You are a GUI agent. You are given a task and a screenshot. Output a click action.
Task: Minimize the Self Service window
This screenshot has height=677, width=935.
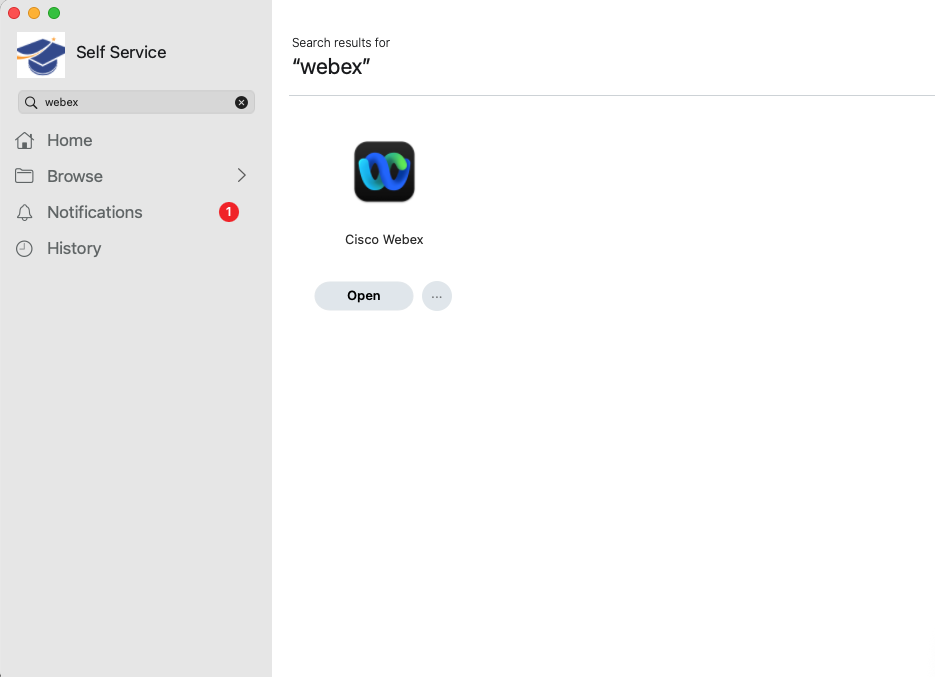click(34, 13)
